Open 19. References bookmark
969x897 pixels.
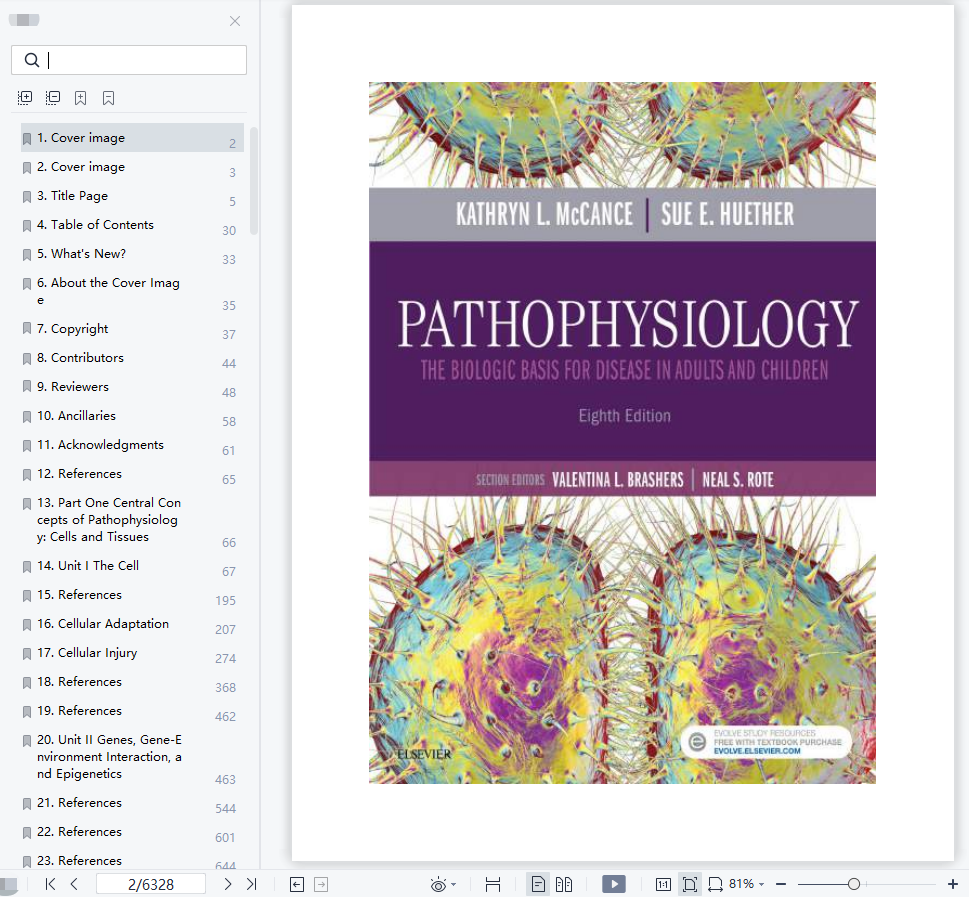click(132, 711)
